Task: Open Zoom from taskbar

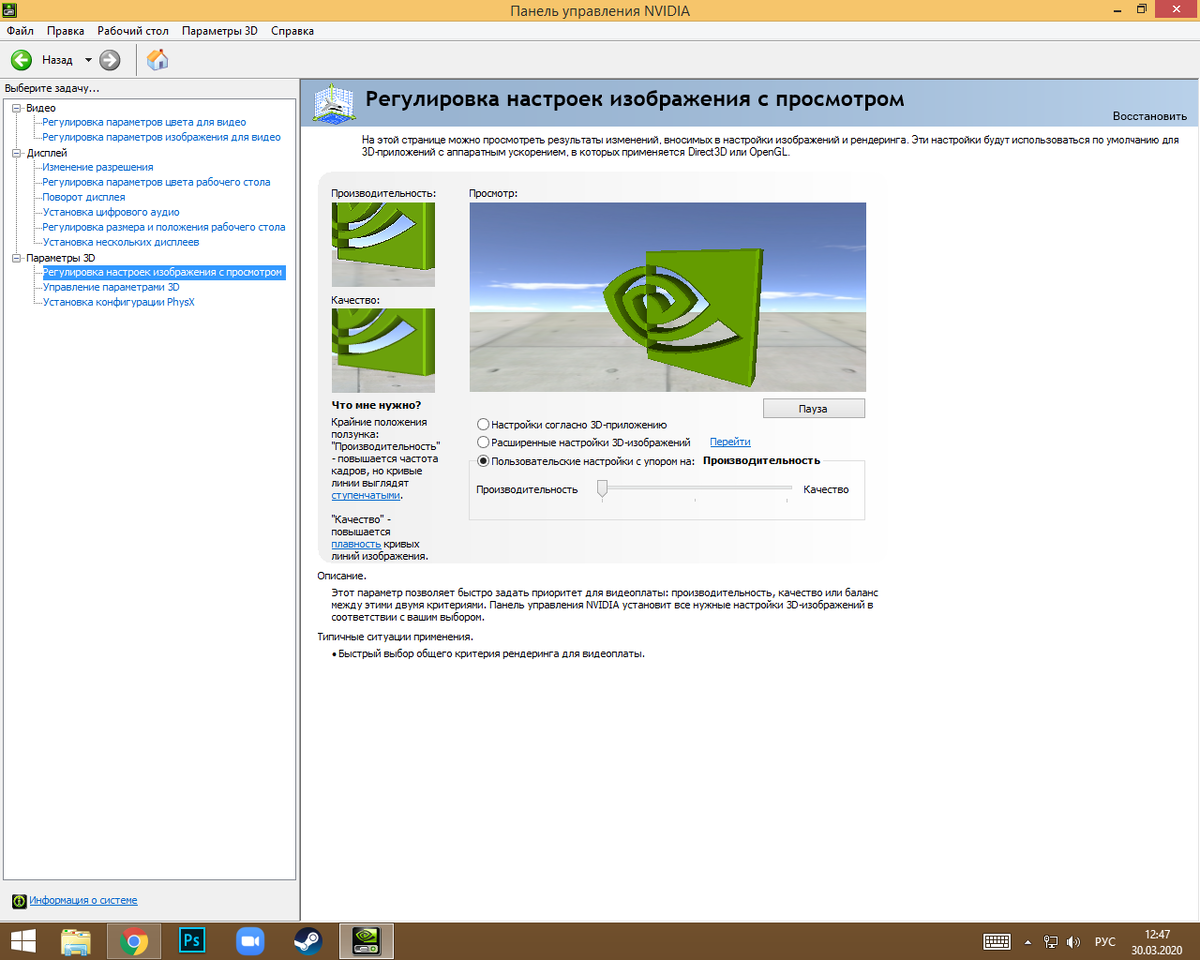Action: 249,941
